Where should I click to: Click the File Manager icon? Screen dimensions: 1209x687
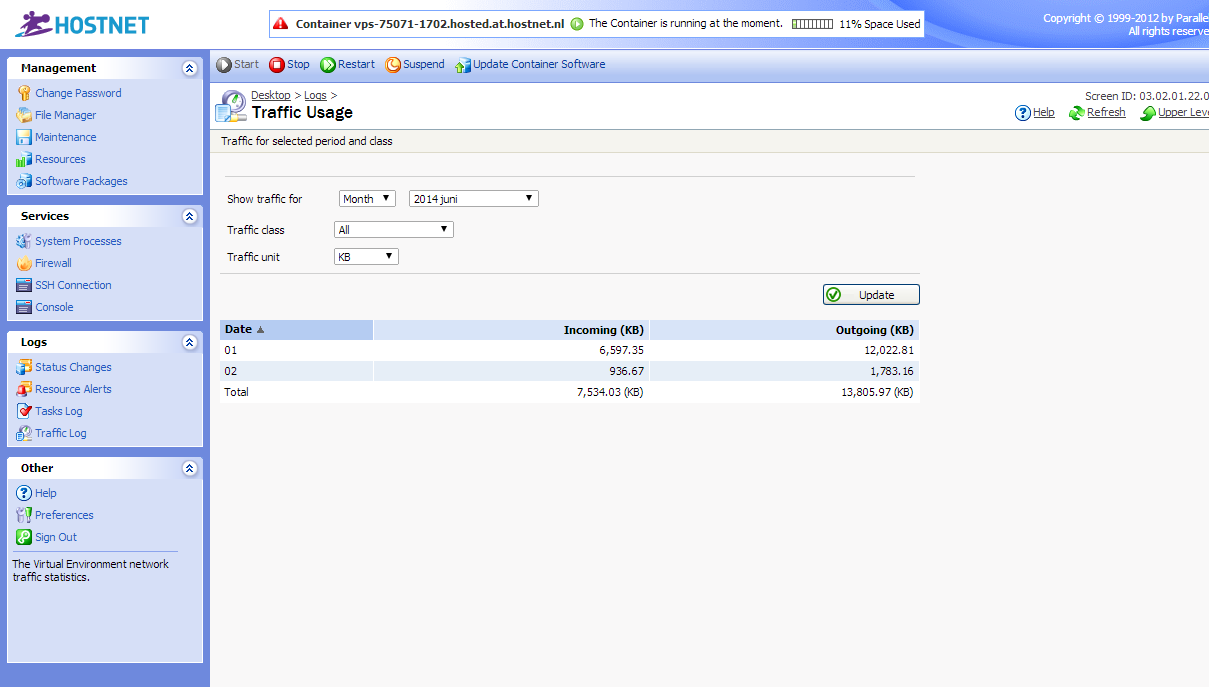pos(24,116)
